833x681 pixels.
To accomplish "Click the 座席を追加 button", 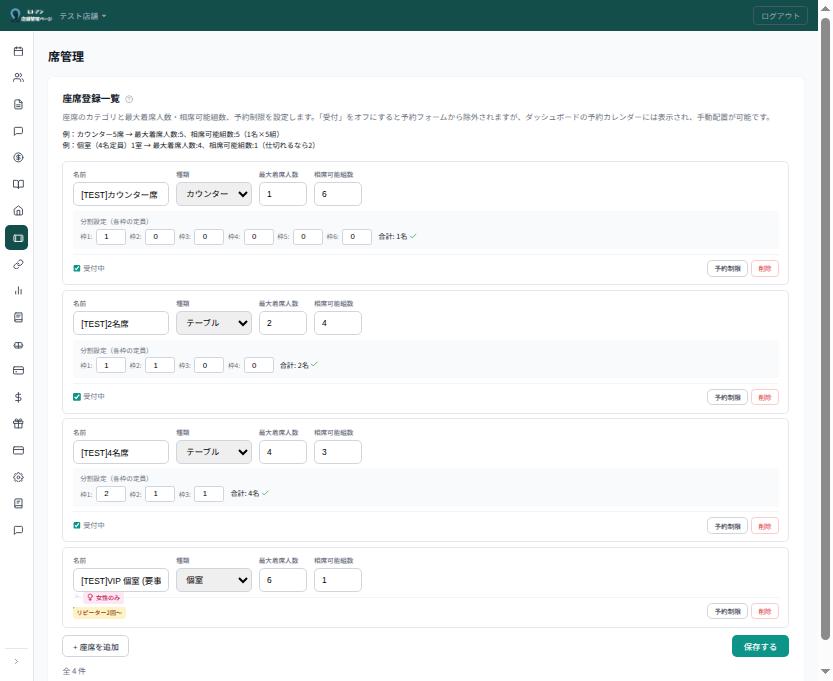I will point(96,647).
